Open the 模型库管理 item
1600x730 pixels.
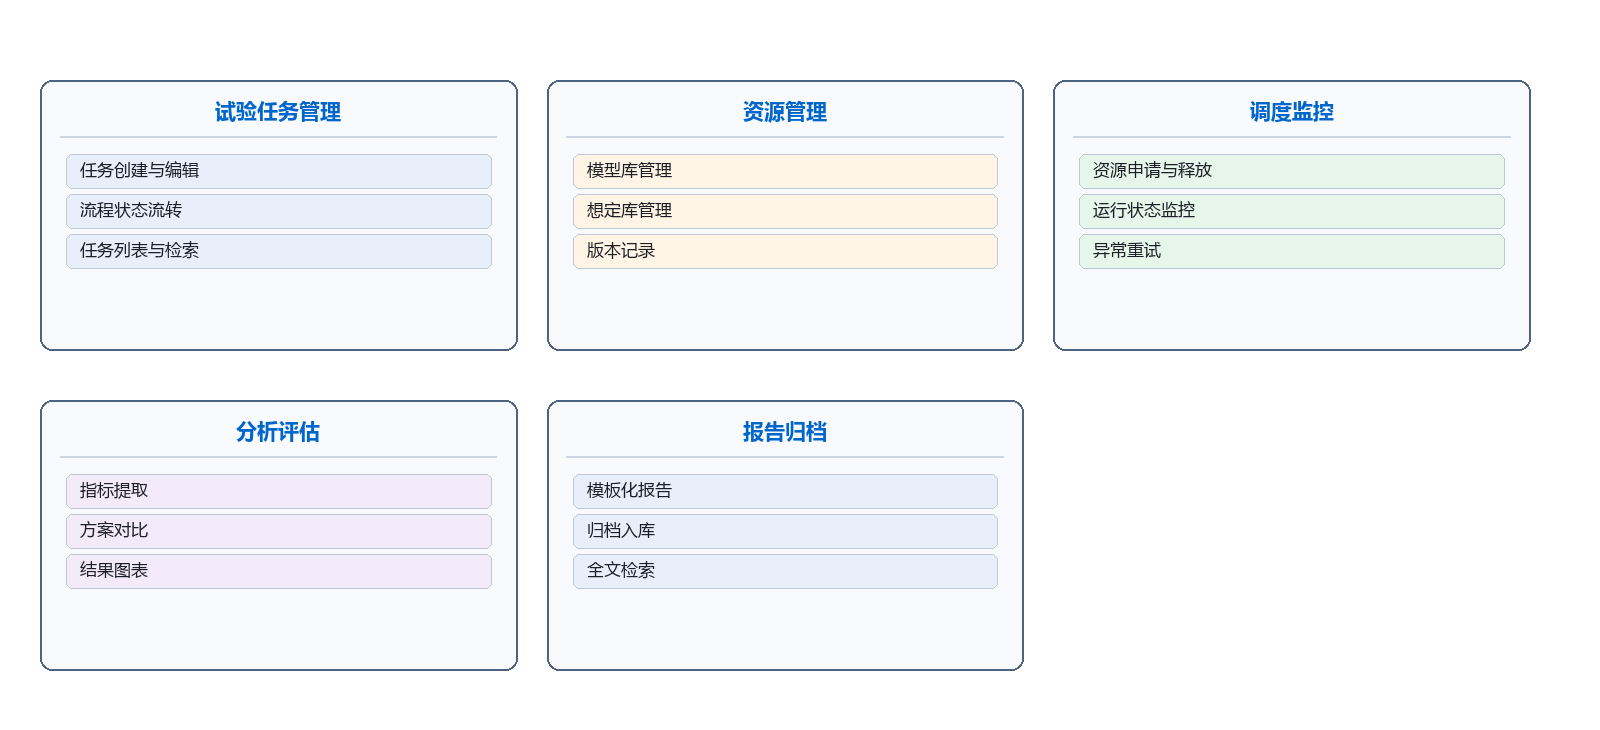(x=785, y=171)
